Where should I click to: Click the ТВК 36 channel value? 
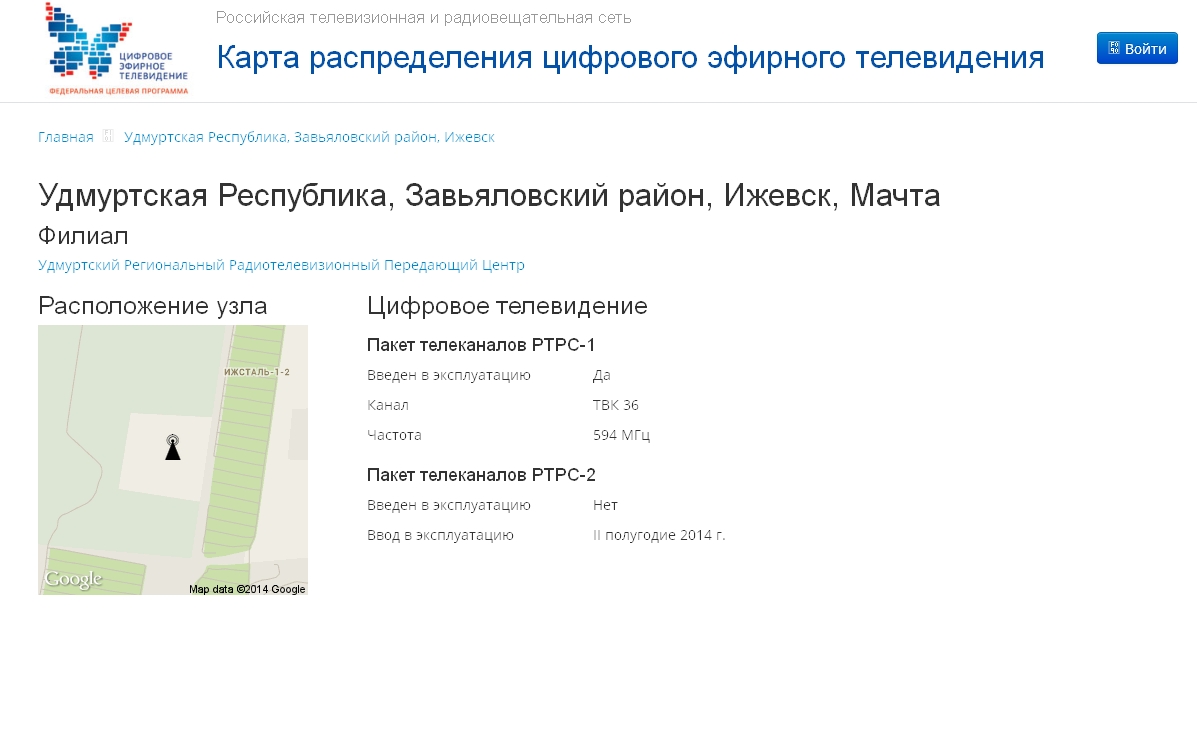[615, 405]
